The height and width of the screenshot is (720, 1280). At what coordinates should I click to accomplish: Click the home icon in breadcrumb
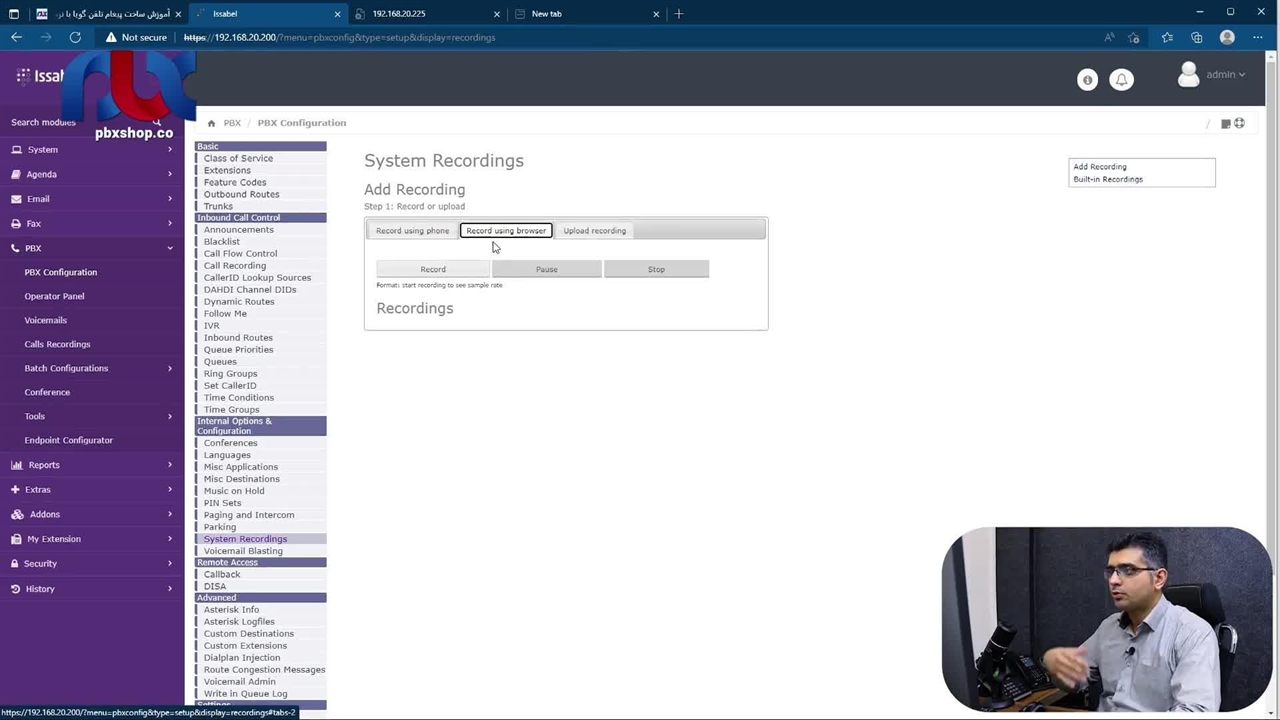(211, 123)
